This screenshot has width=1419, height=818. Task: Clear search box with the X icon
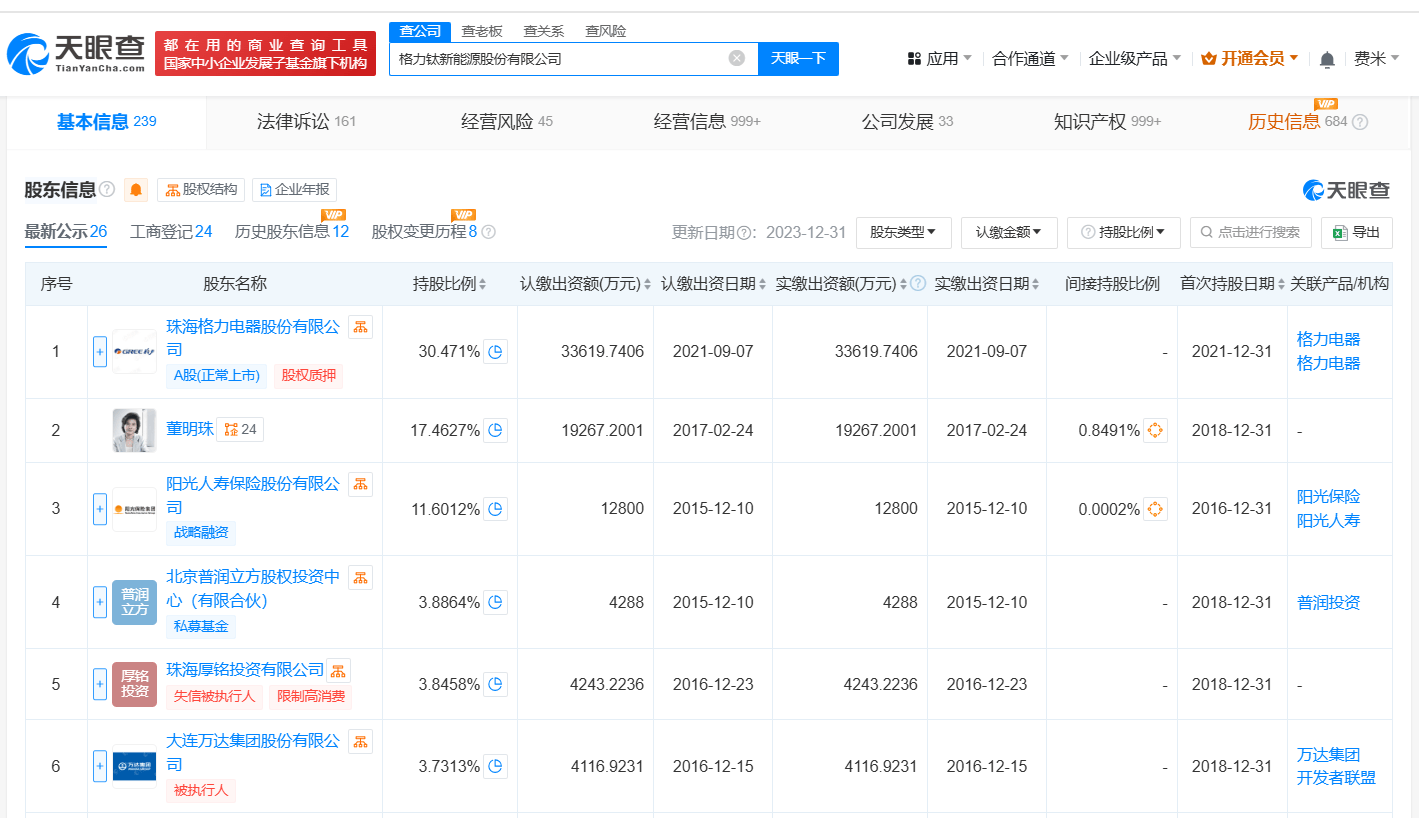(x=737, y=58)
